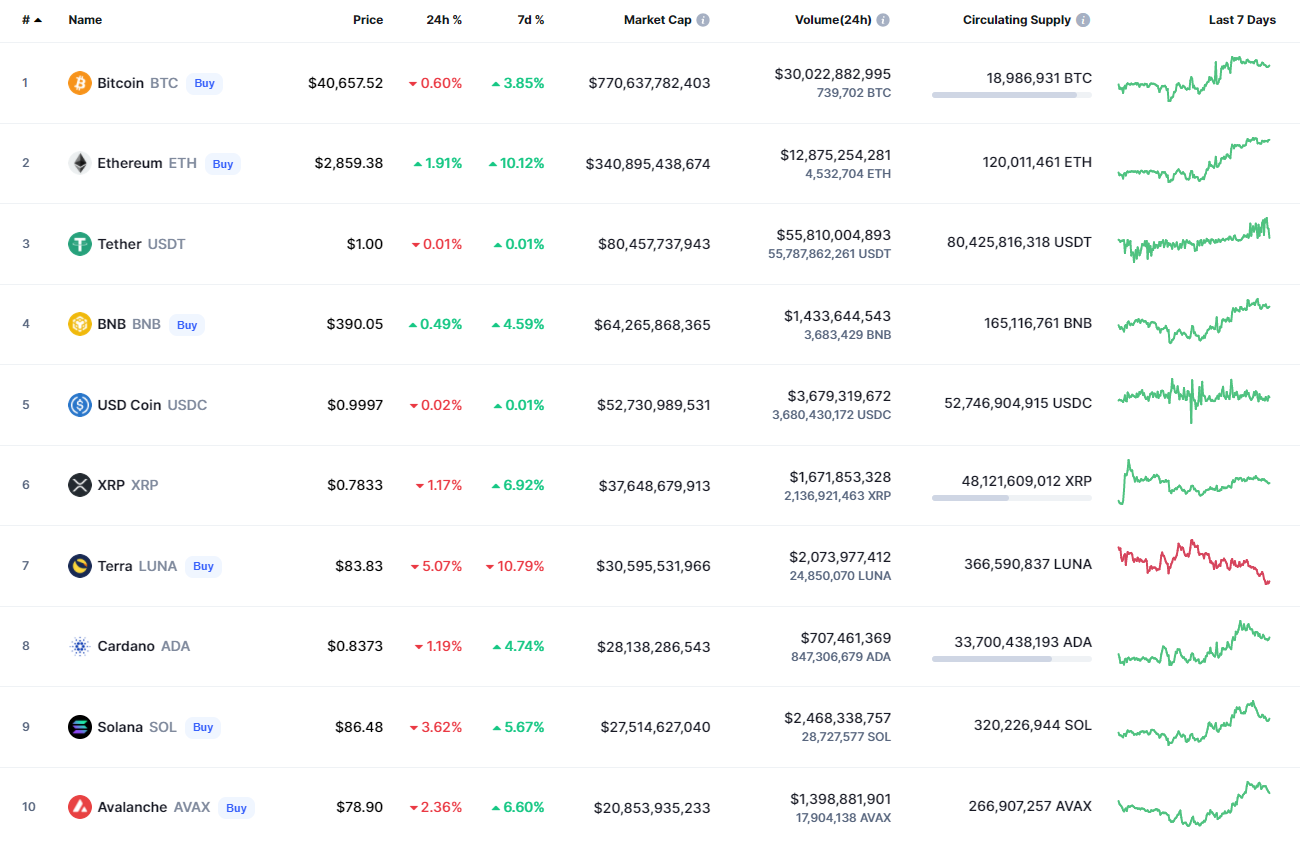Click Bitcoin market cap $770,637,782,403
This screenshot has height=844, width=1300.
650,83
